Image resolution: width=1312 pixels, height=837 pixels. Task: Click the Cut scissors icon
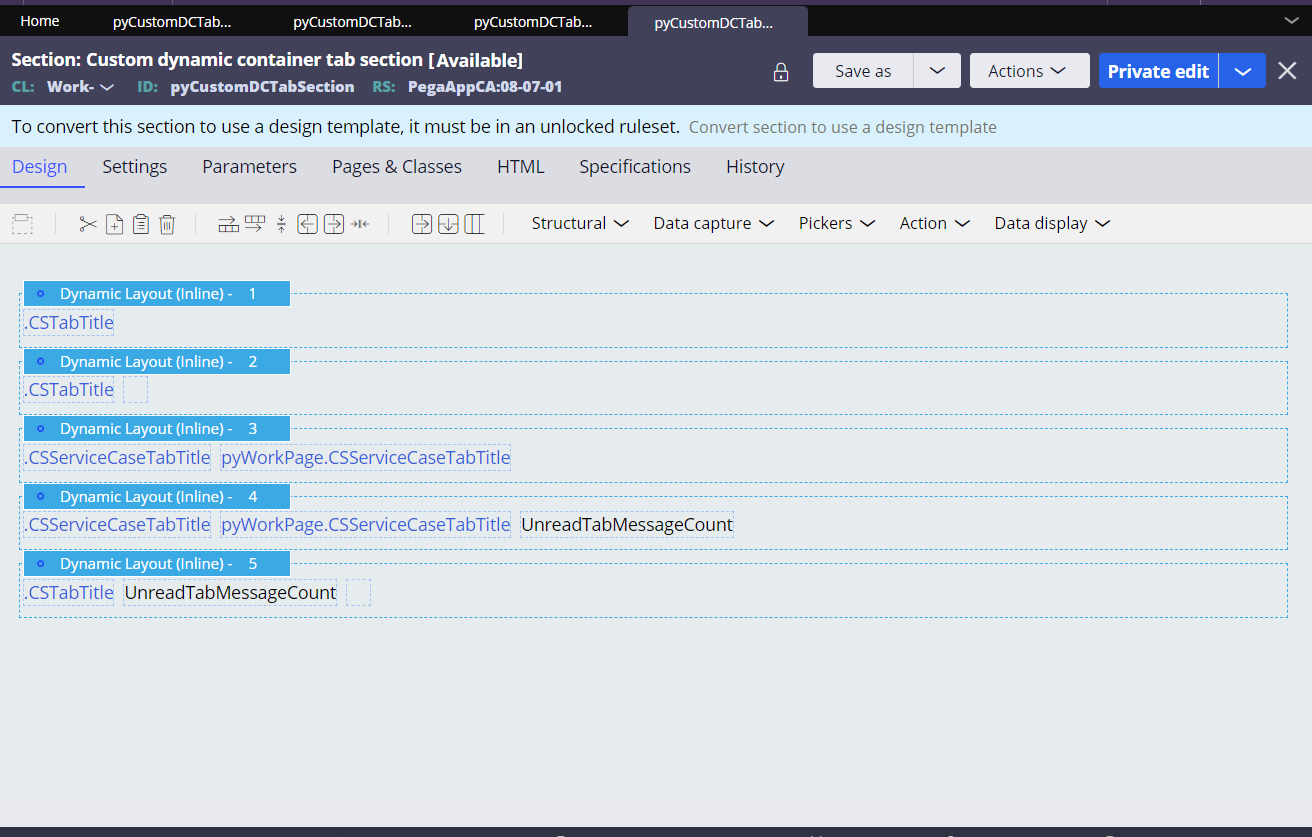point(88,224)
